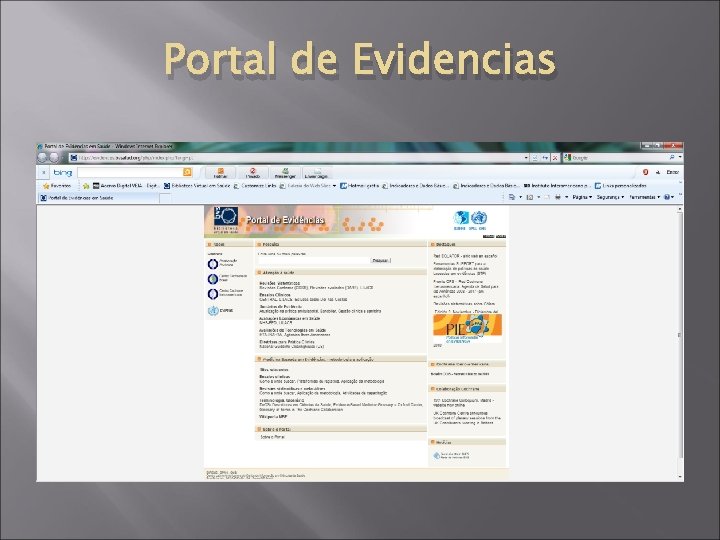Click the magnifier icon in Google search box
The width and height of the screenshot is (720, 540).
(672, 158)
